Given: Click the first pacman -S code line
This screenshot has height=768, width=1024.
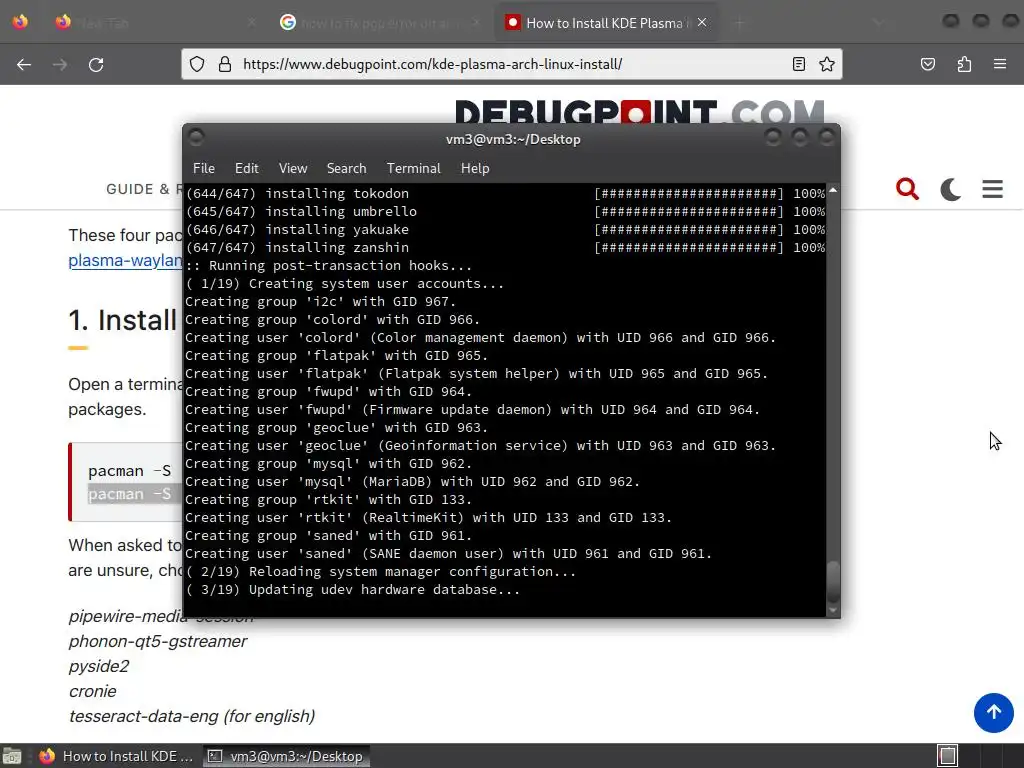Looking at the screenshot, I should pos(130,471).
